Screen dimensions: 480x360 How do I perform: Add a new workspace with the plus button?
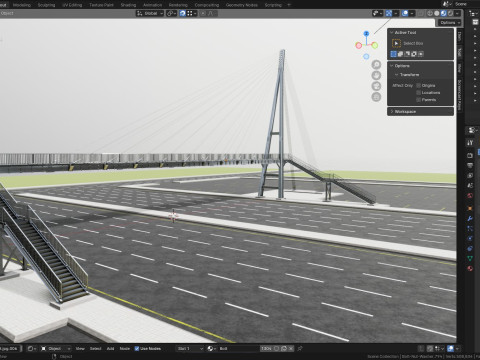tap(289, 5)
